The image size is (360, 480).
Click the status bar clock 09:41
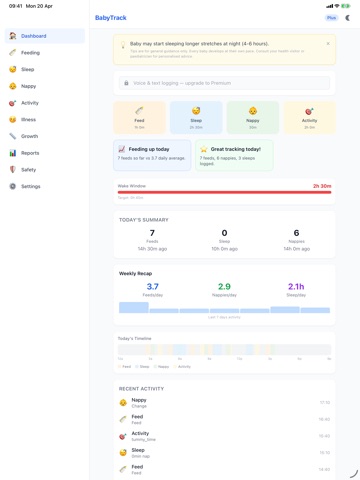click(15, 6)
